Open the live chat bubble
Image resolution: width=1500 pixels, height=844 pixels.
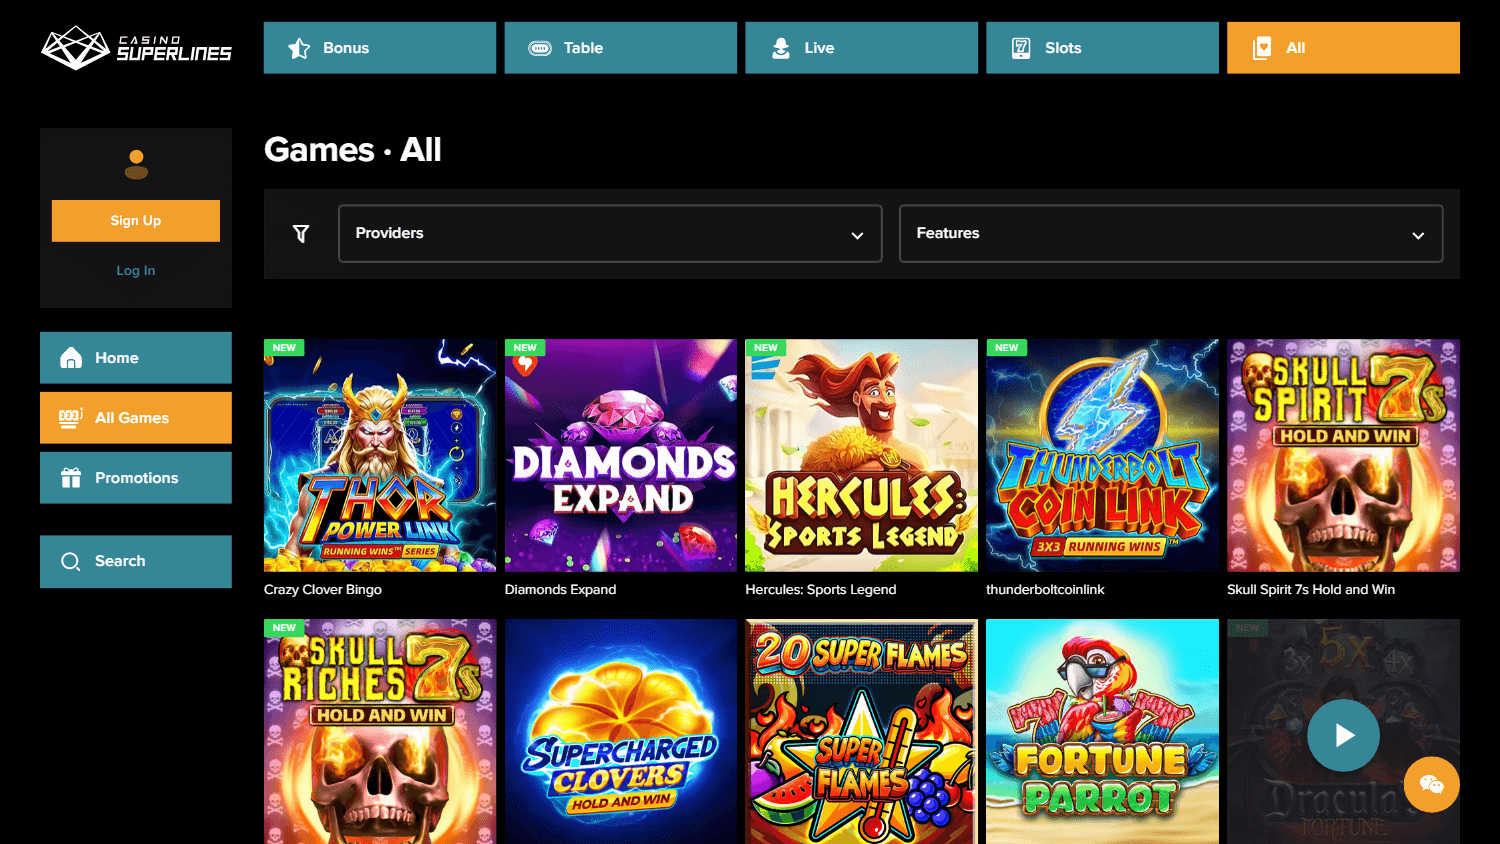(1432, 785)
